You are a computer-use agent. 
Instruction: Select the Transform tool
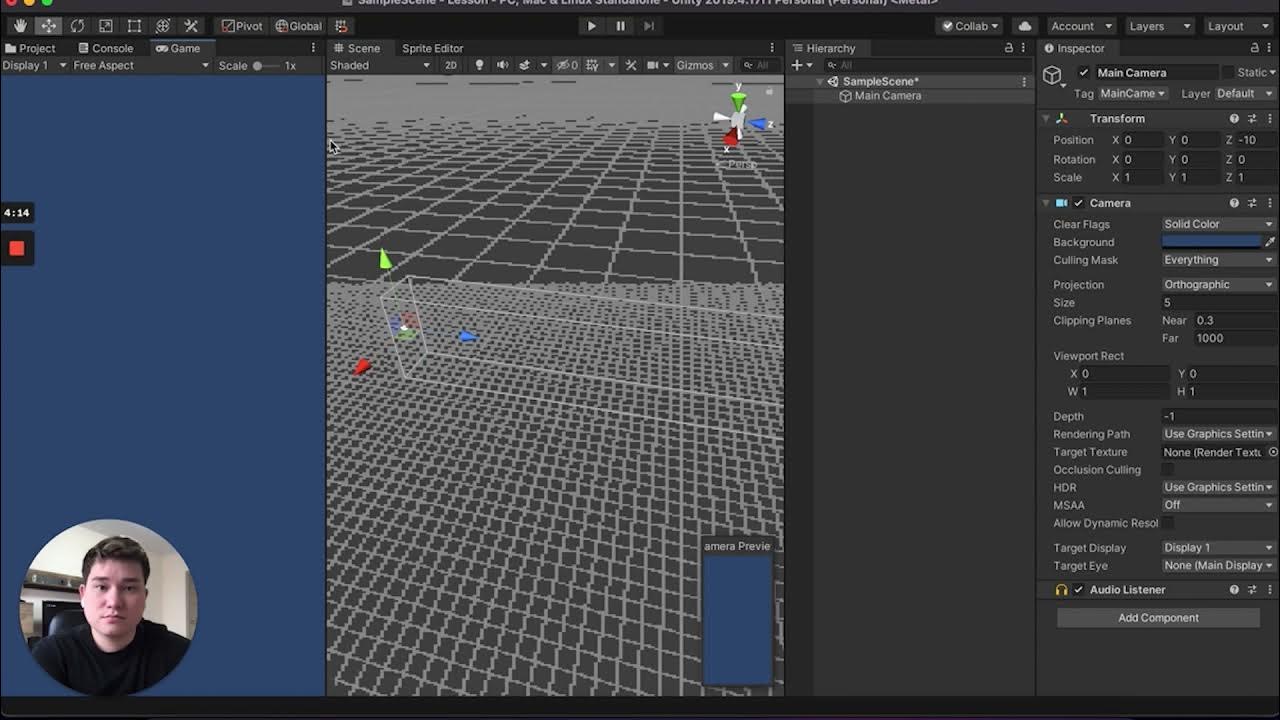pyautogui.click(x=162, y=26)
